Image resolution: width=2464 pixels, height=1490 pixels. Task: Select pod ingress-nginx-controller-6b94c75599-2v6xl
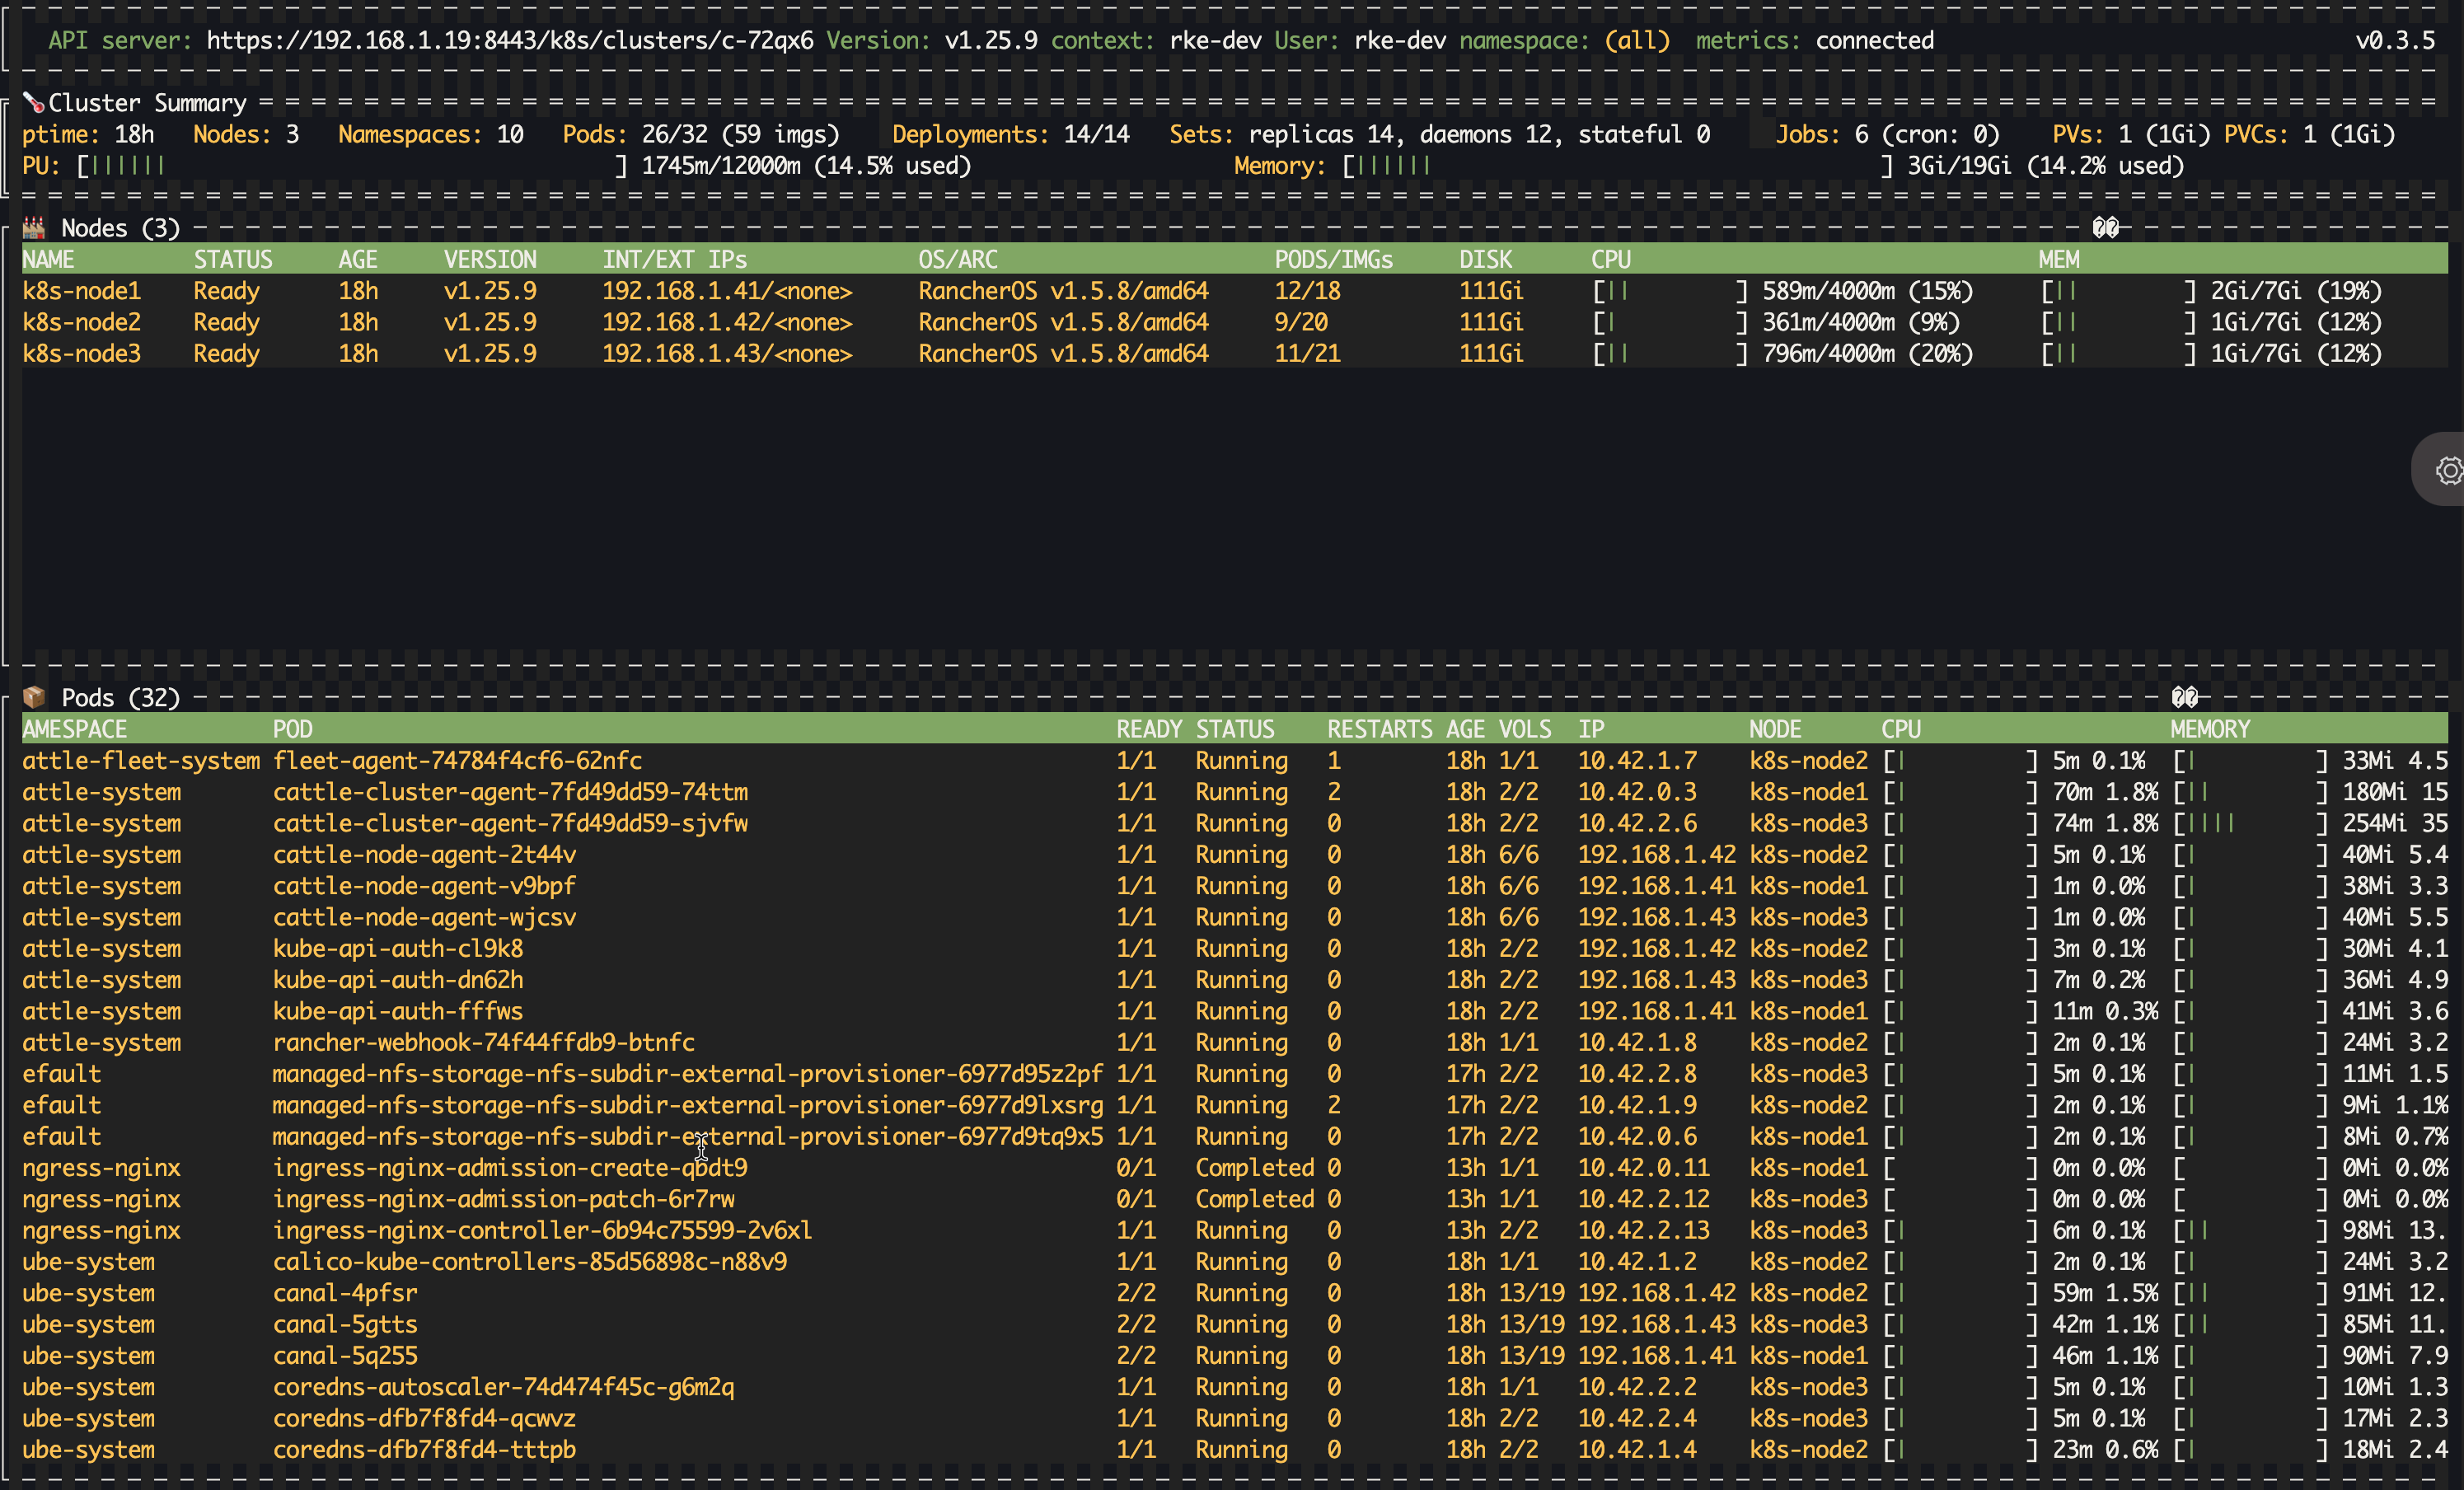click(x=543, y=1230)
